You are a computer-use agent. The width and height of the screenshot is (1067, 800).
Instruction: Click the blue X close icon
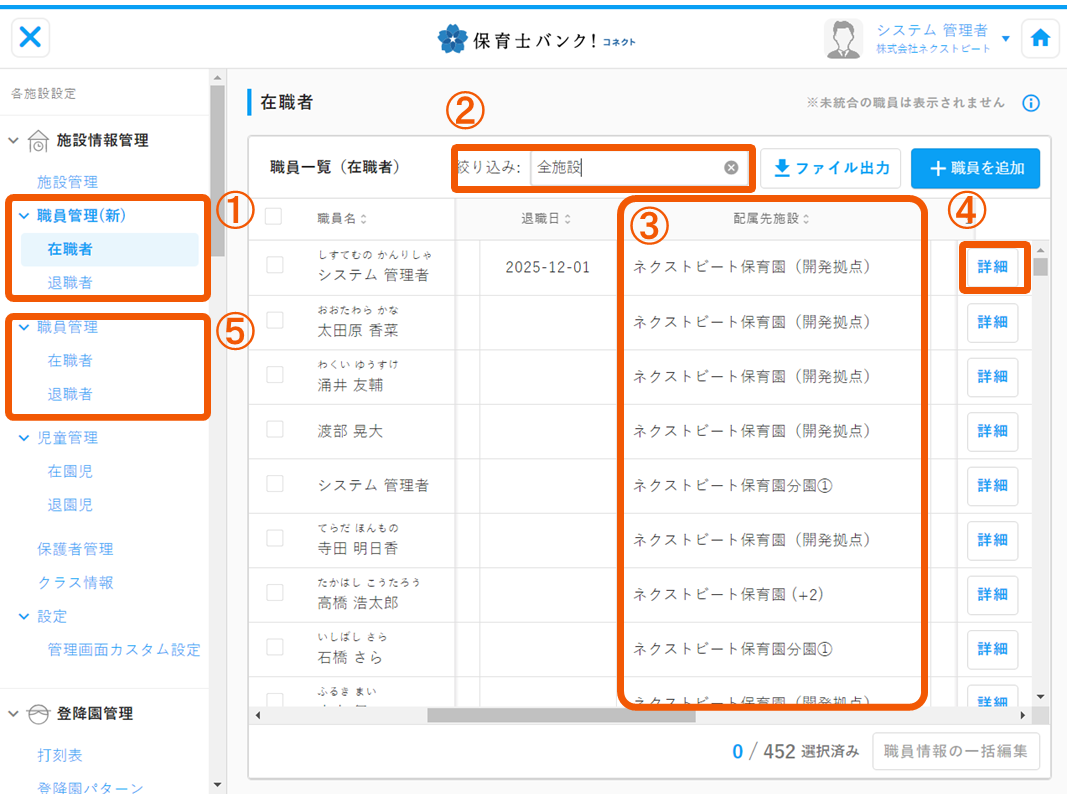(31, 38)
